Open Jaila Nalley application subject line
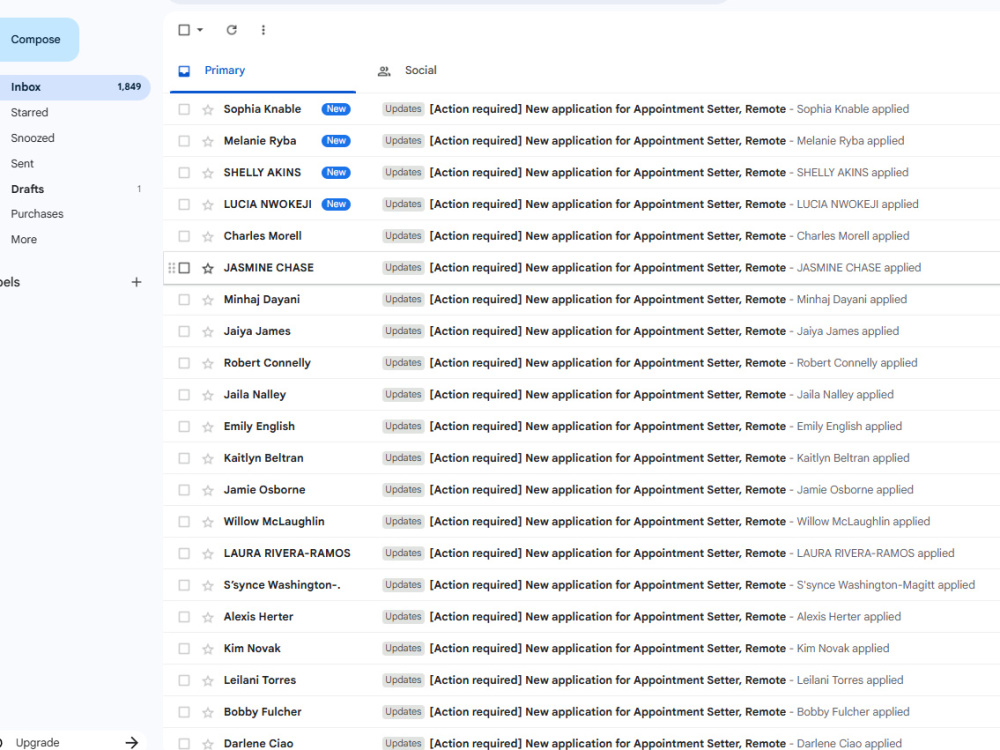Viewport: 1000px width, 750px height. click(608, 395)
